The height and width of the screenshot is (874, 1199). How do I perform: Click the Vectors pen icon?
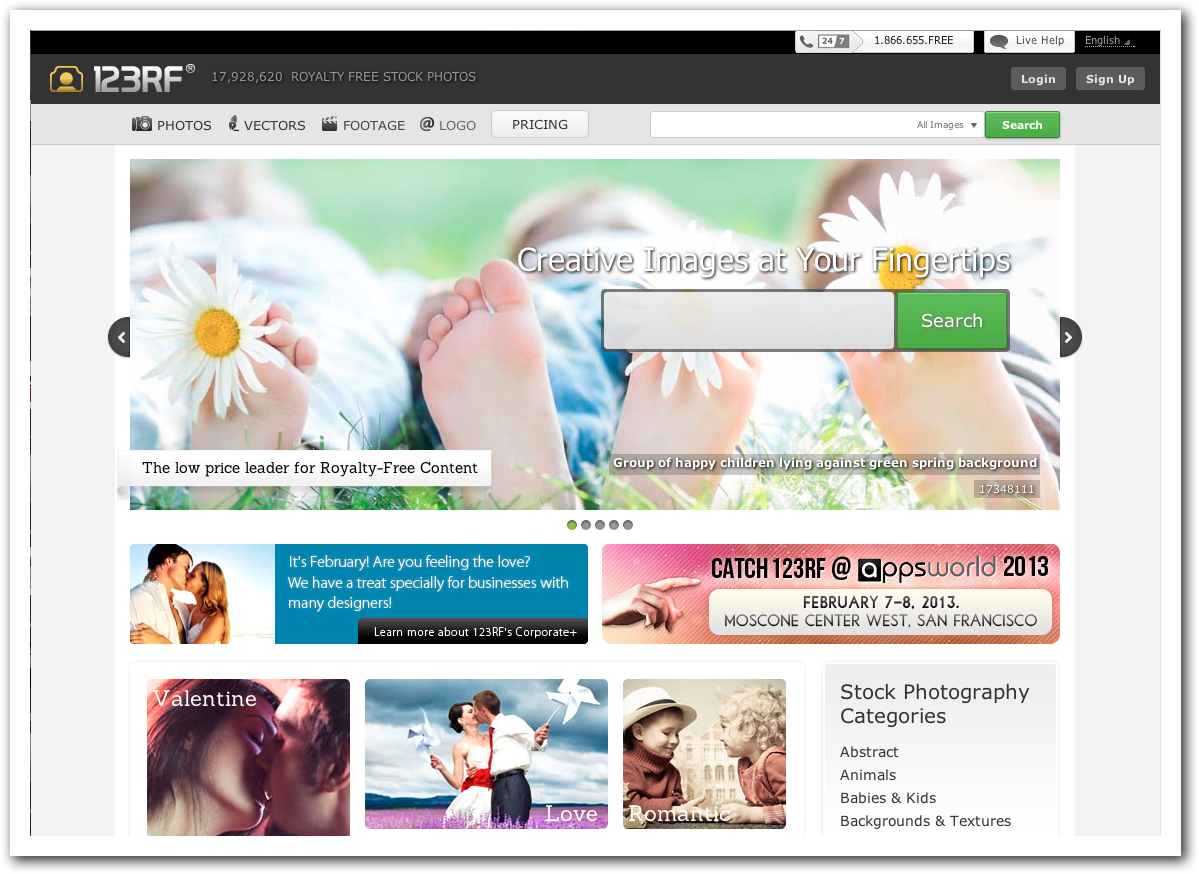click(233, 124)
